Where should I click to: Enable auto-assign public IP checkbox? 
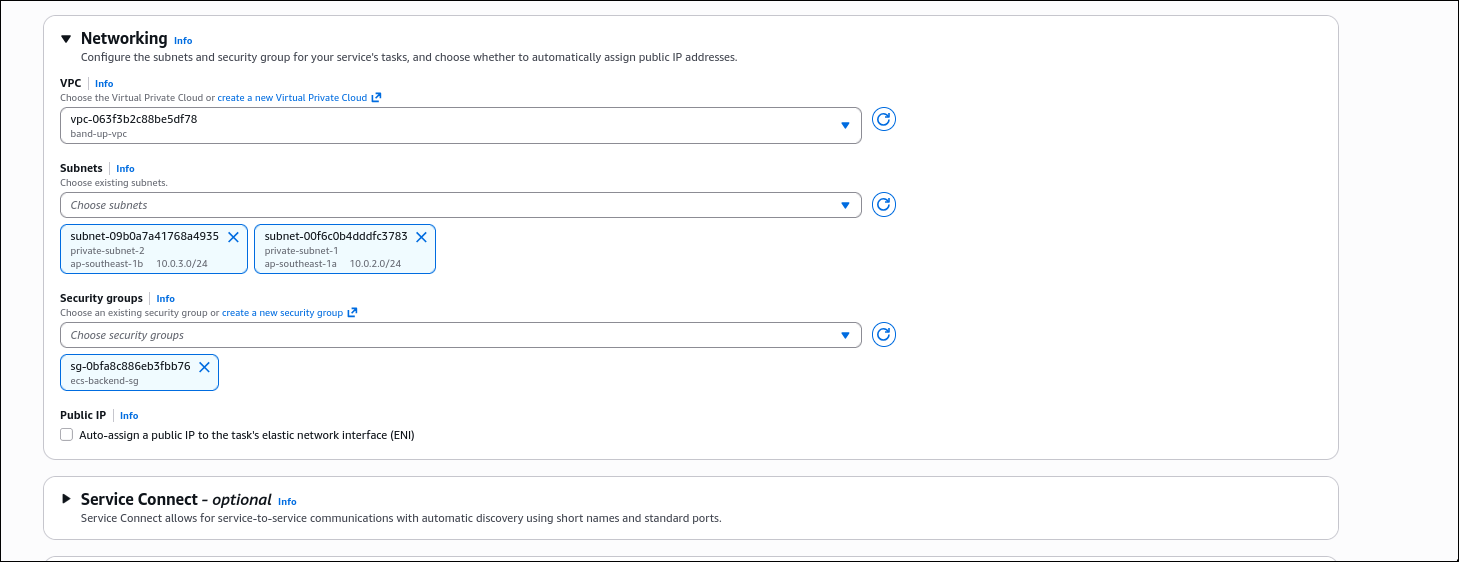click(x=67, y=435)
